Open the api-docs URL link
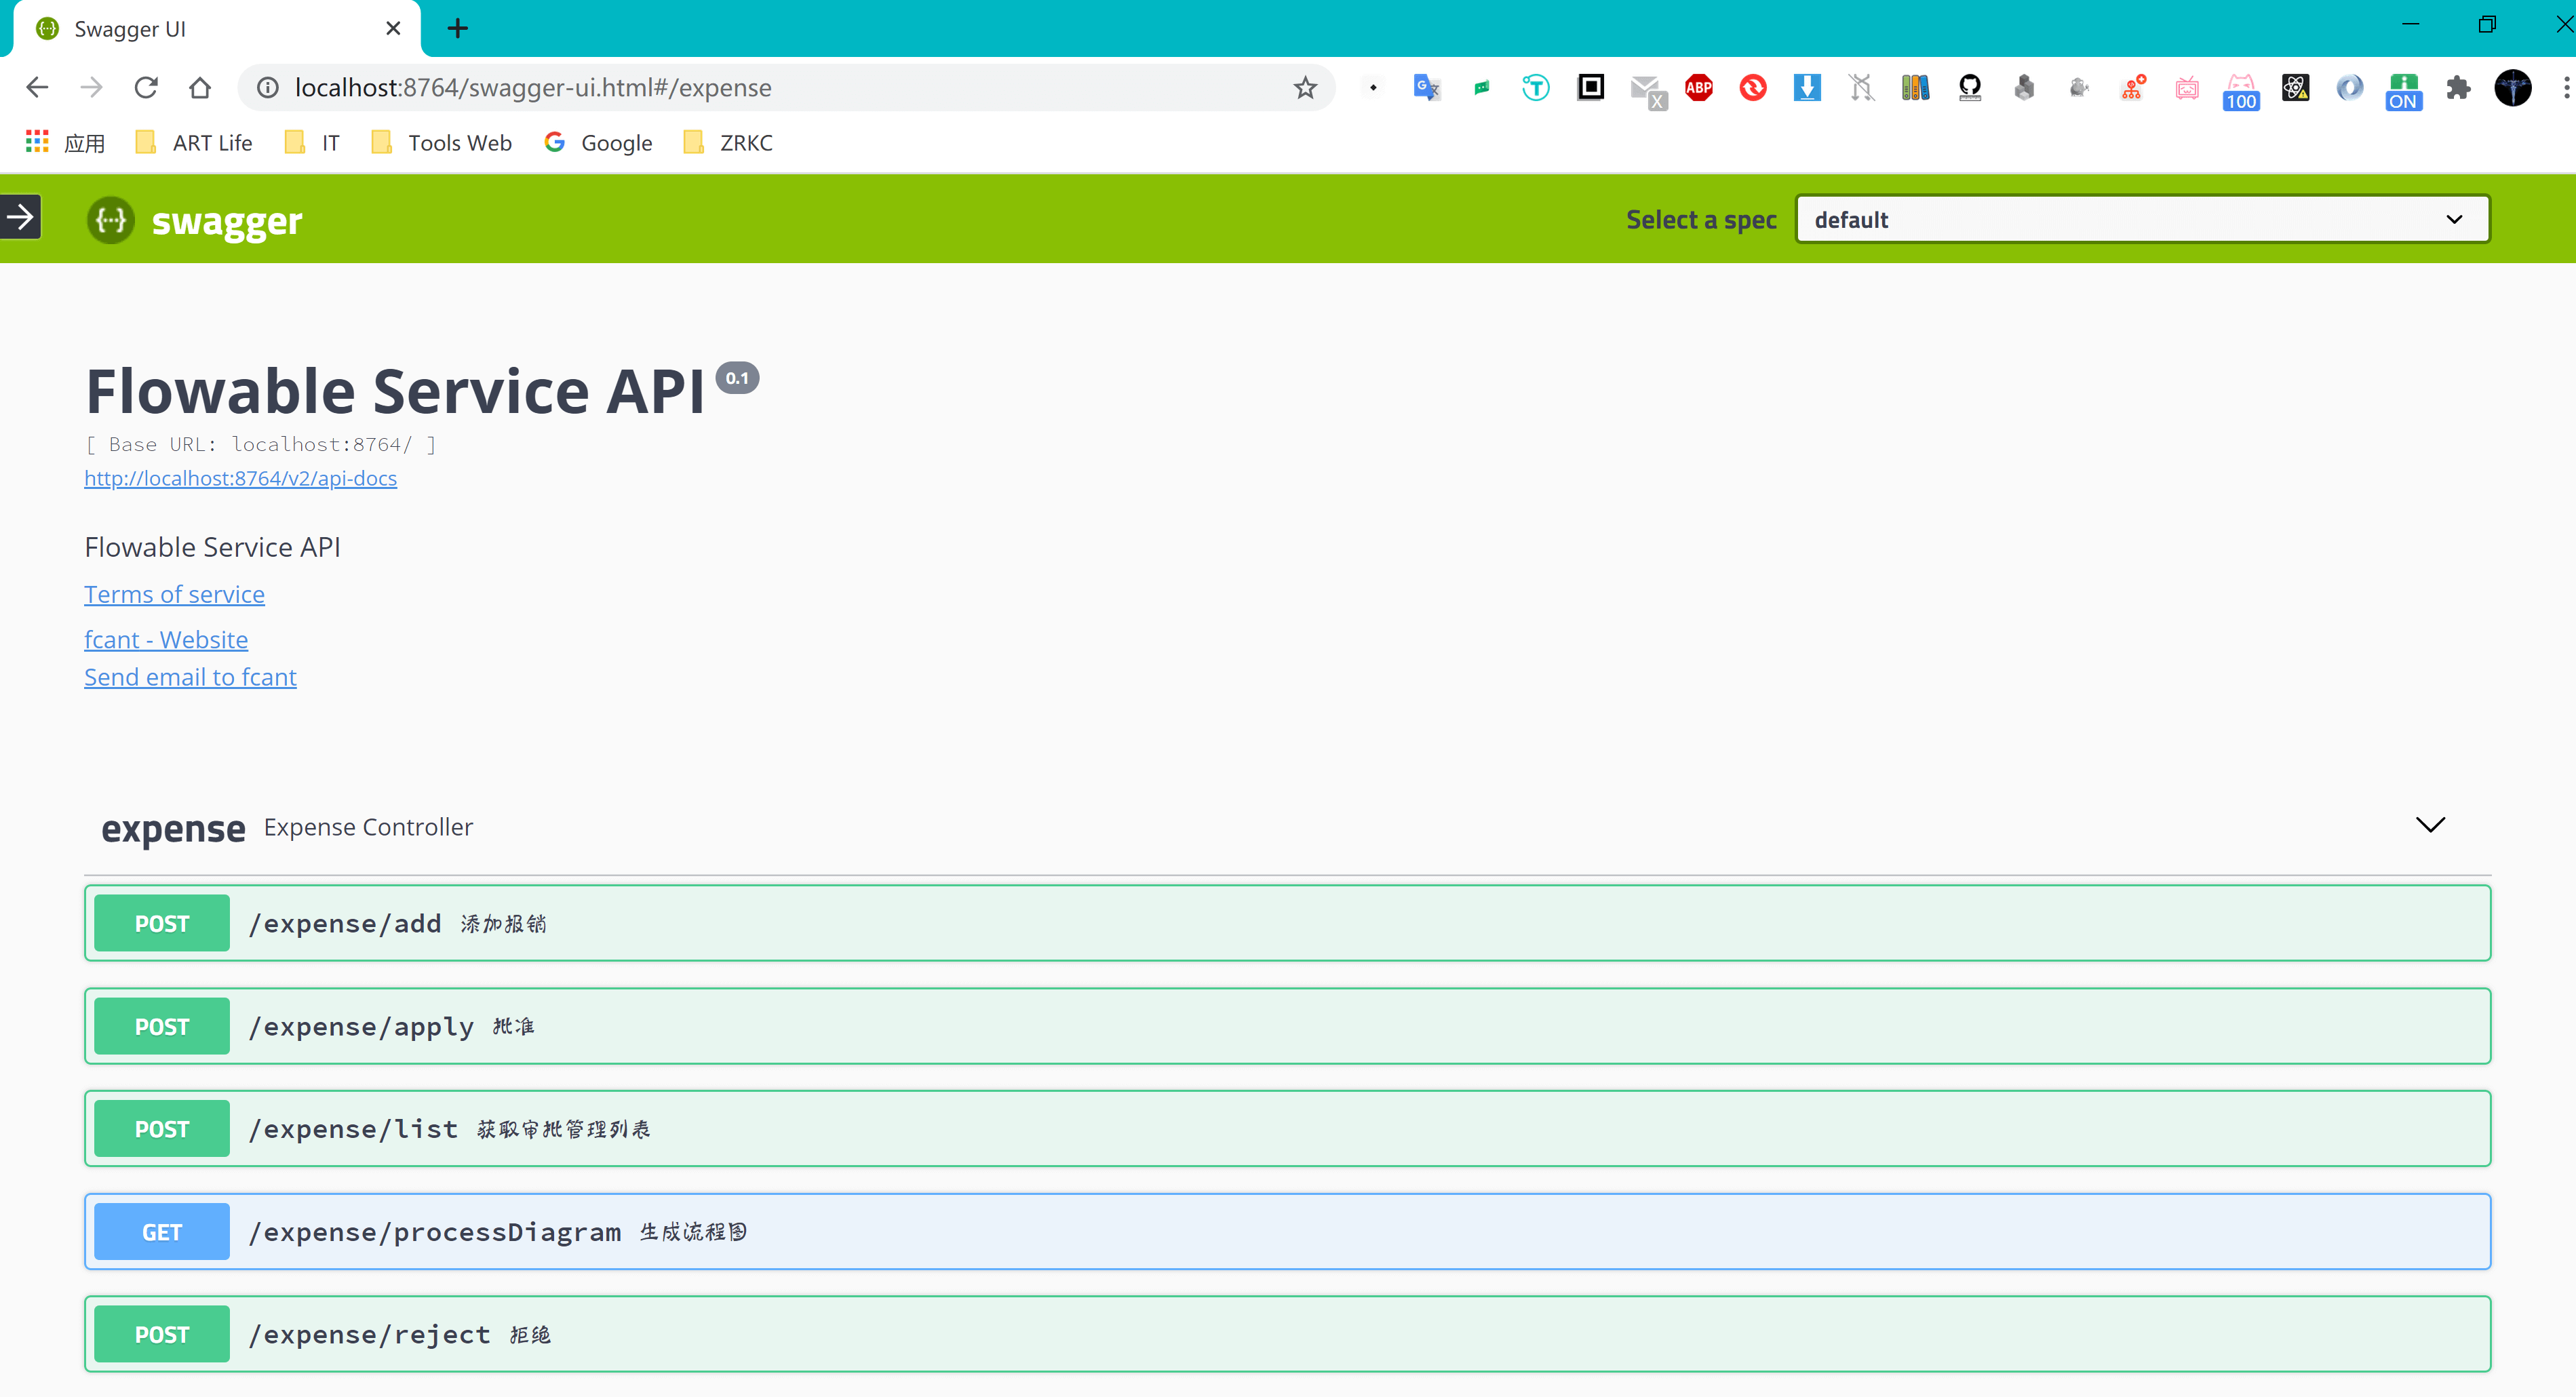The width and height of the screenshot is (2576, 1397). click(240, 478)
